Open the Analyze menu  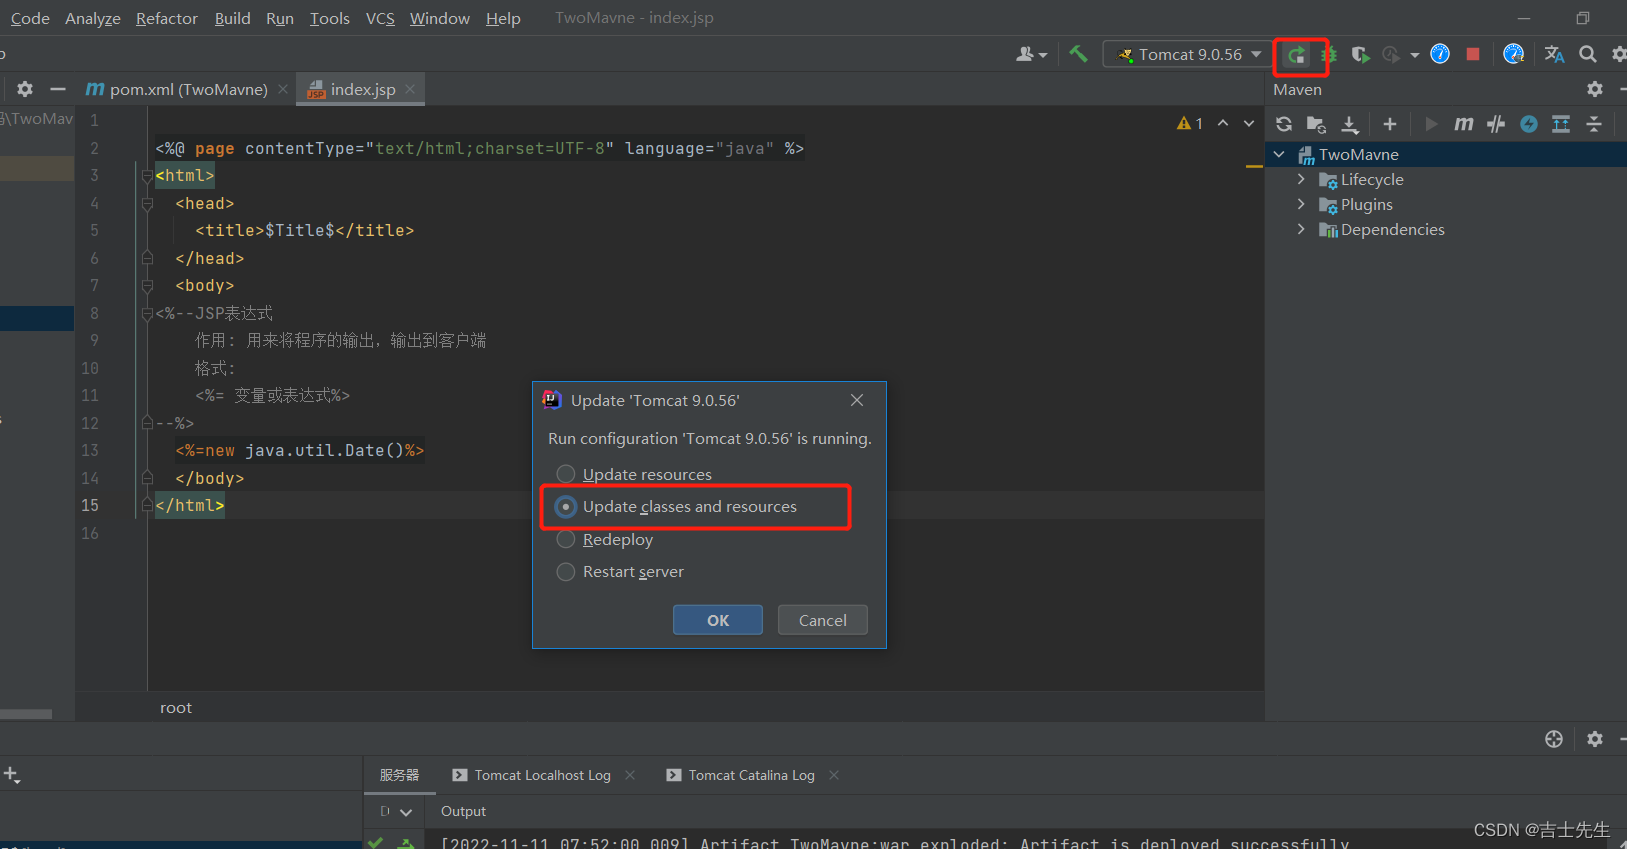pyautogui.click(x=93, y=18)
